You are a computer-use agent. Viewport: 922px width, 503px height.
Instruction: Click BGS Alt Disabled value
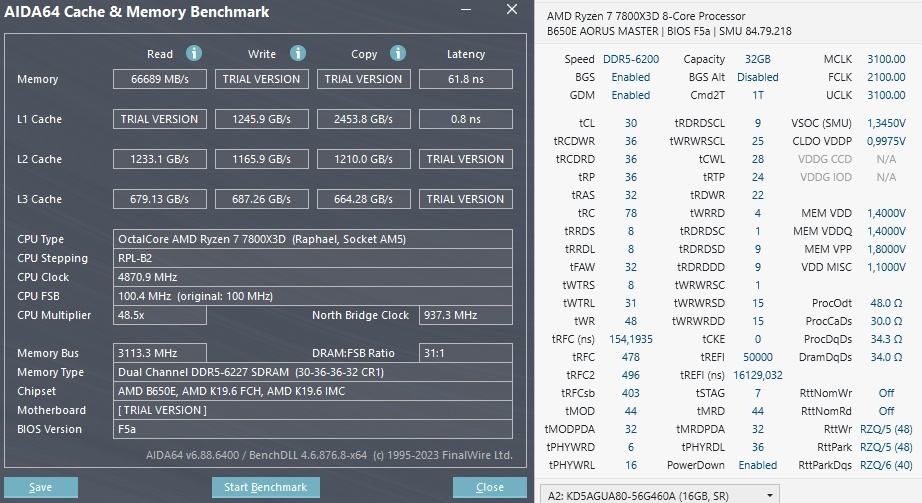tap(757, 77)
